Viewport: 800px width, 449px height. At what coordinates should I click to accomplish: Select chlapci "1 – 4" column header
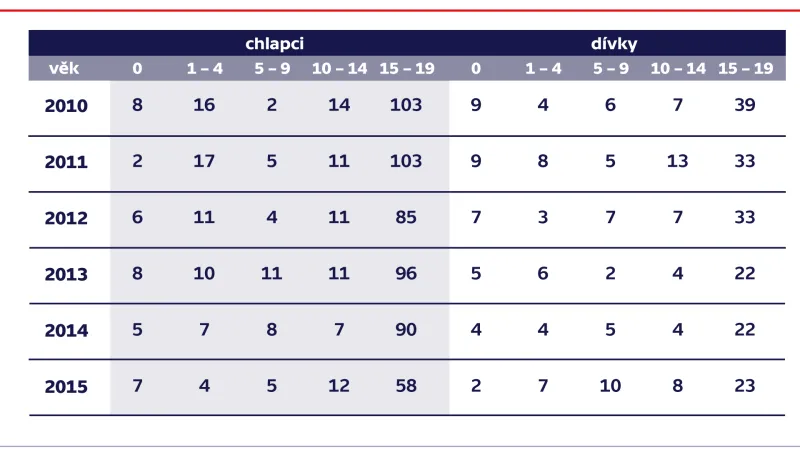[x=204, y=69]
